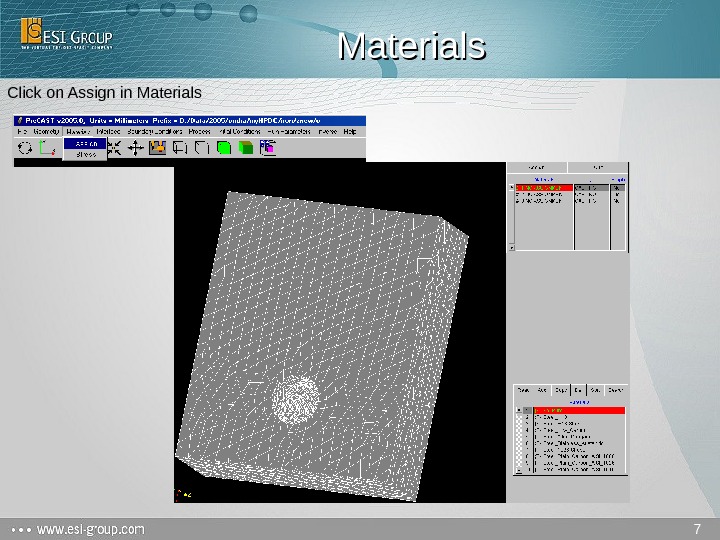Select the red highlighted entry in material database list
Viewport: 720px width, 540px height.
click(578, 410)
